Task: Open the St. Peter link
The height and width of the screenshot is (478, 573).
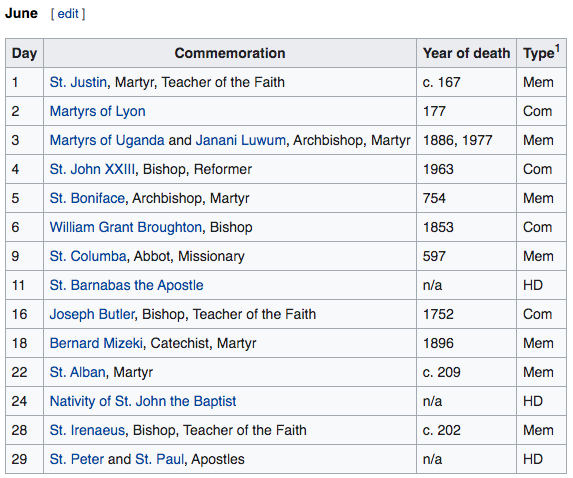Action: [77, 459]
